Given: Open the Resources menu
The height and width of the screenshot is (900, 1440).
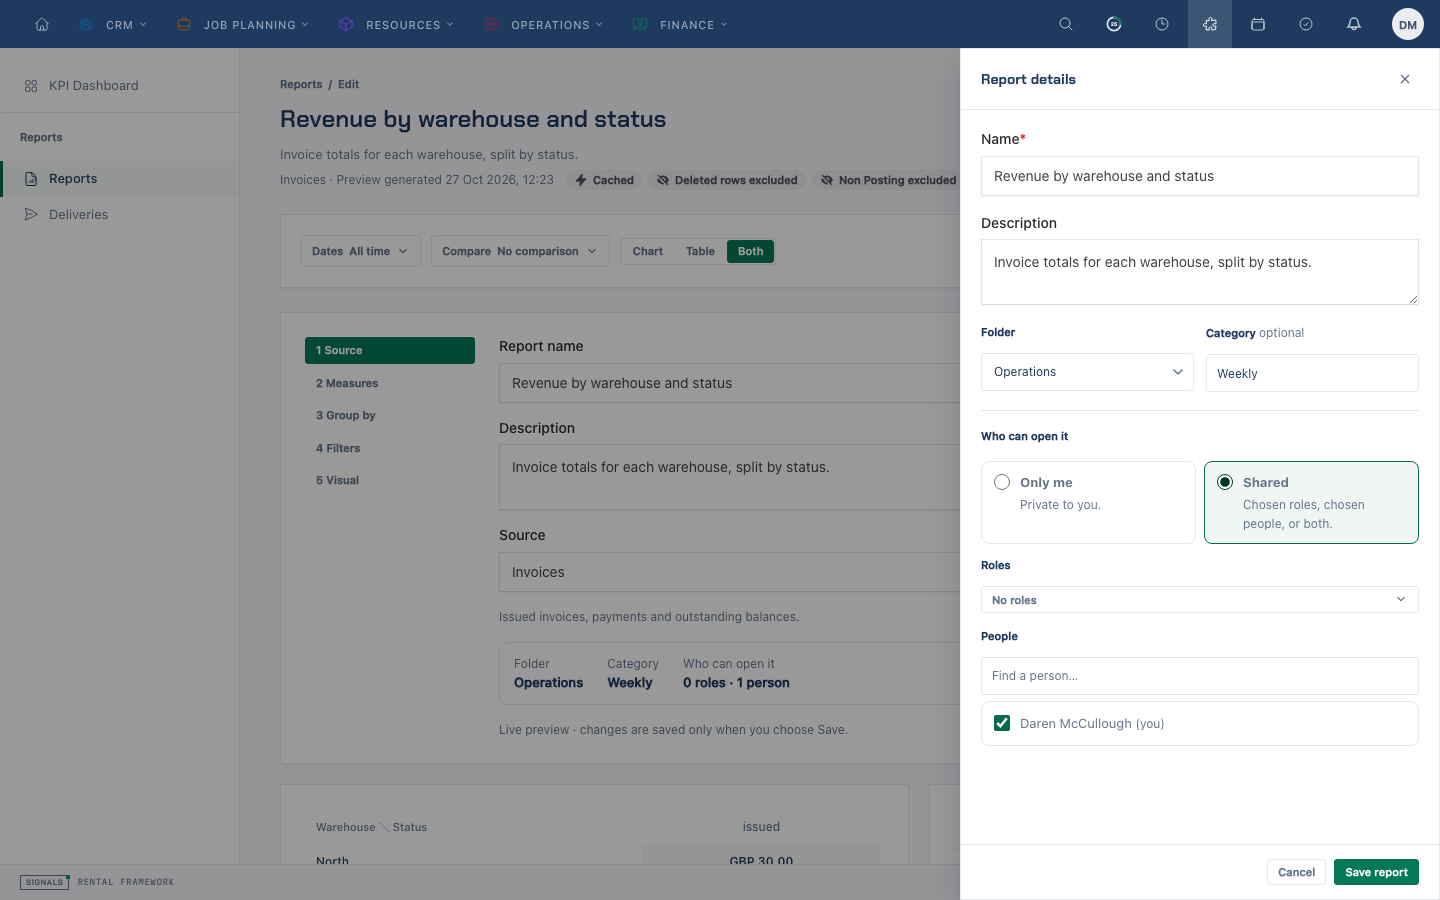Looking at the screenshot, I should click(396, 24).
